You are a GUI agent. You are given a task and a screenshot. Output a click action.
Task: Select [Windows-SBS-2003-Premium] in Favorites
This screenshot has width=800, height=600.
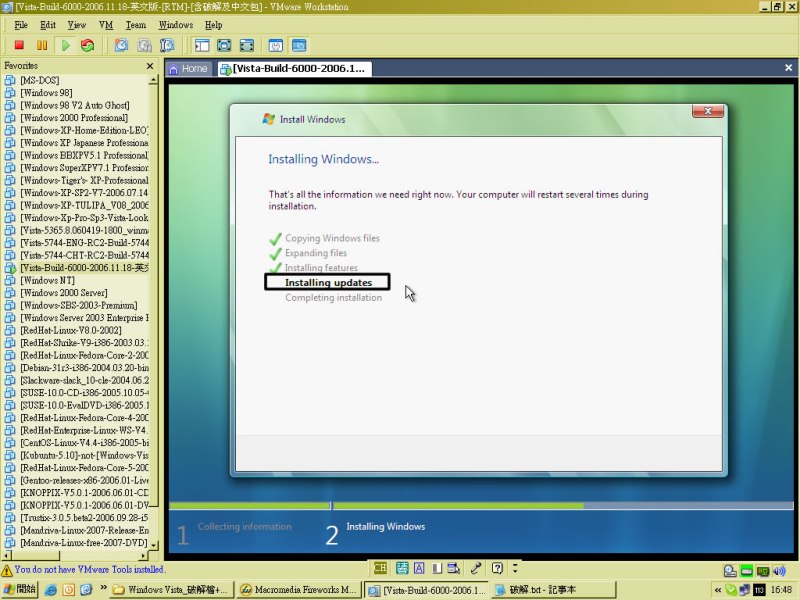click(x=79, y=305)
